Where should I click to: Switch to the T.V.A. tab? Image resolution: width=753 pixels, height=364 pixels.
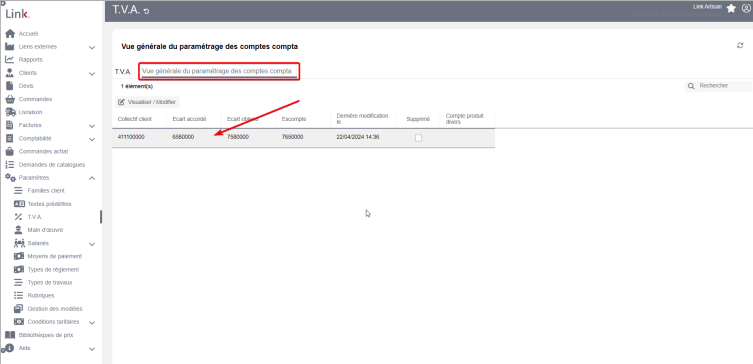pos(122,71)
